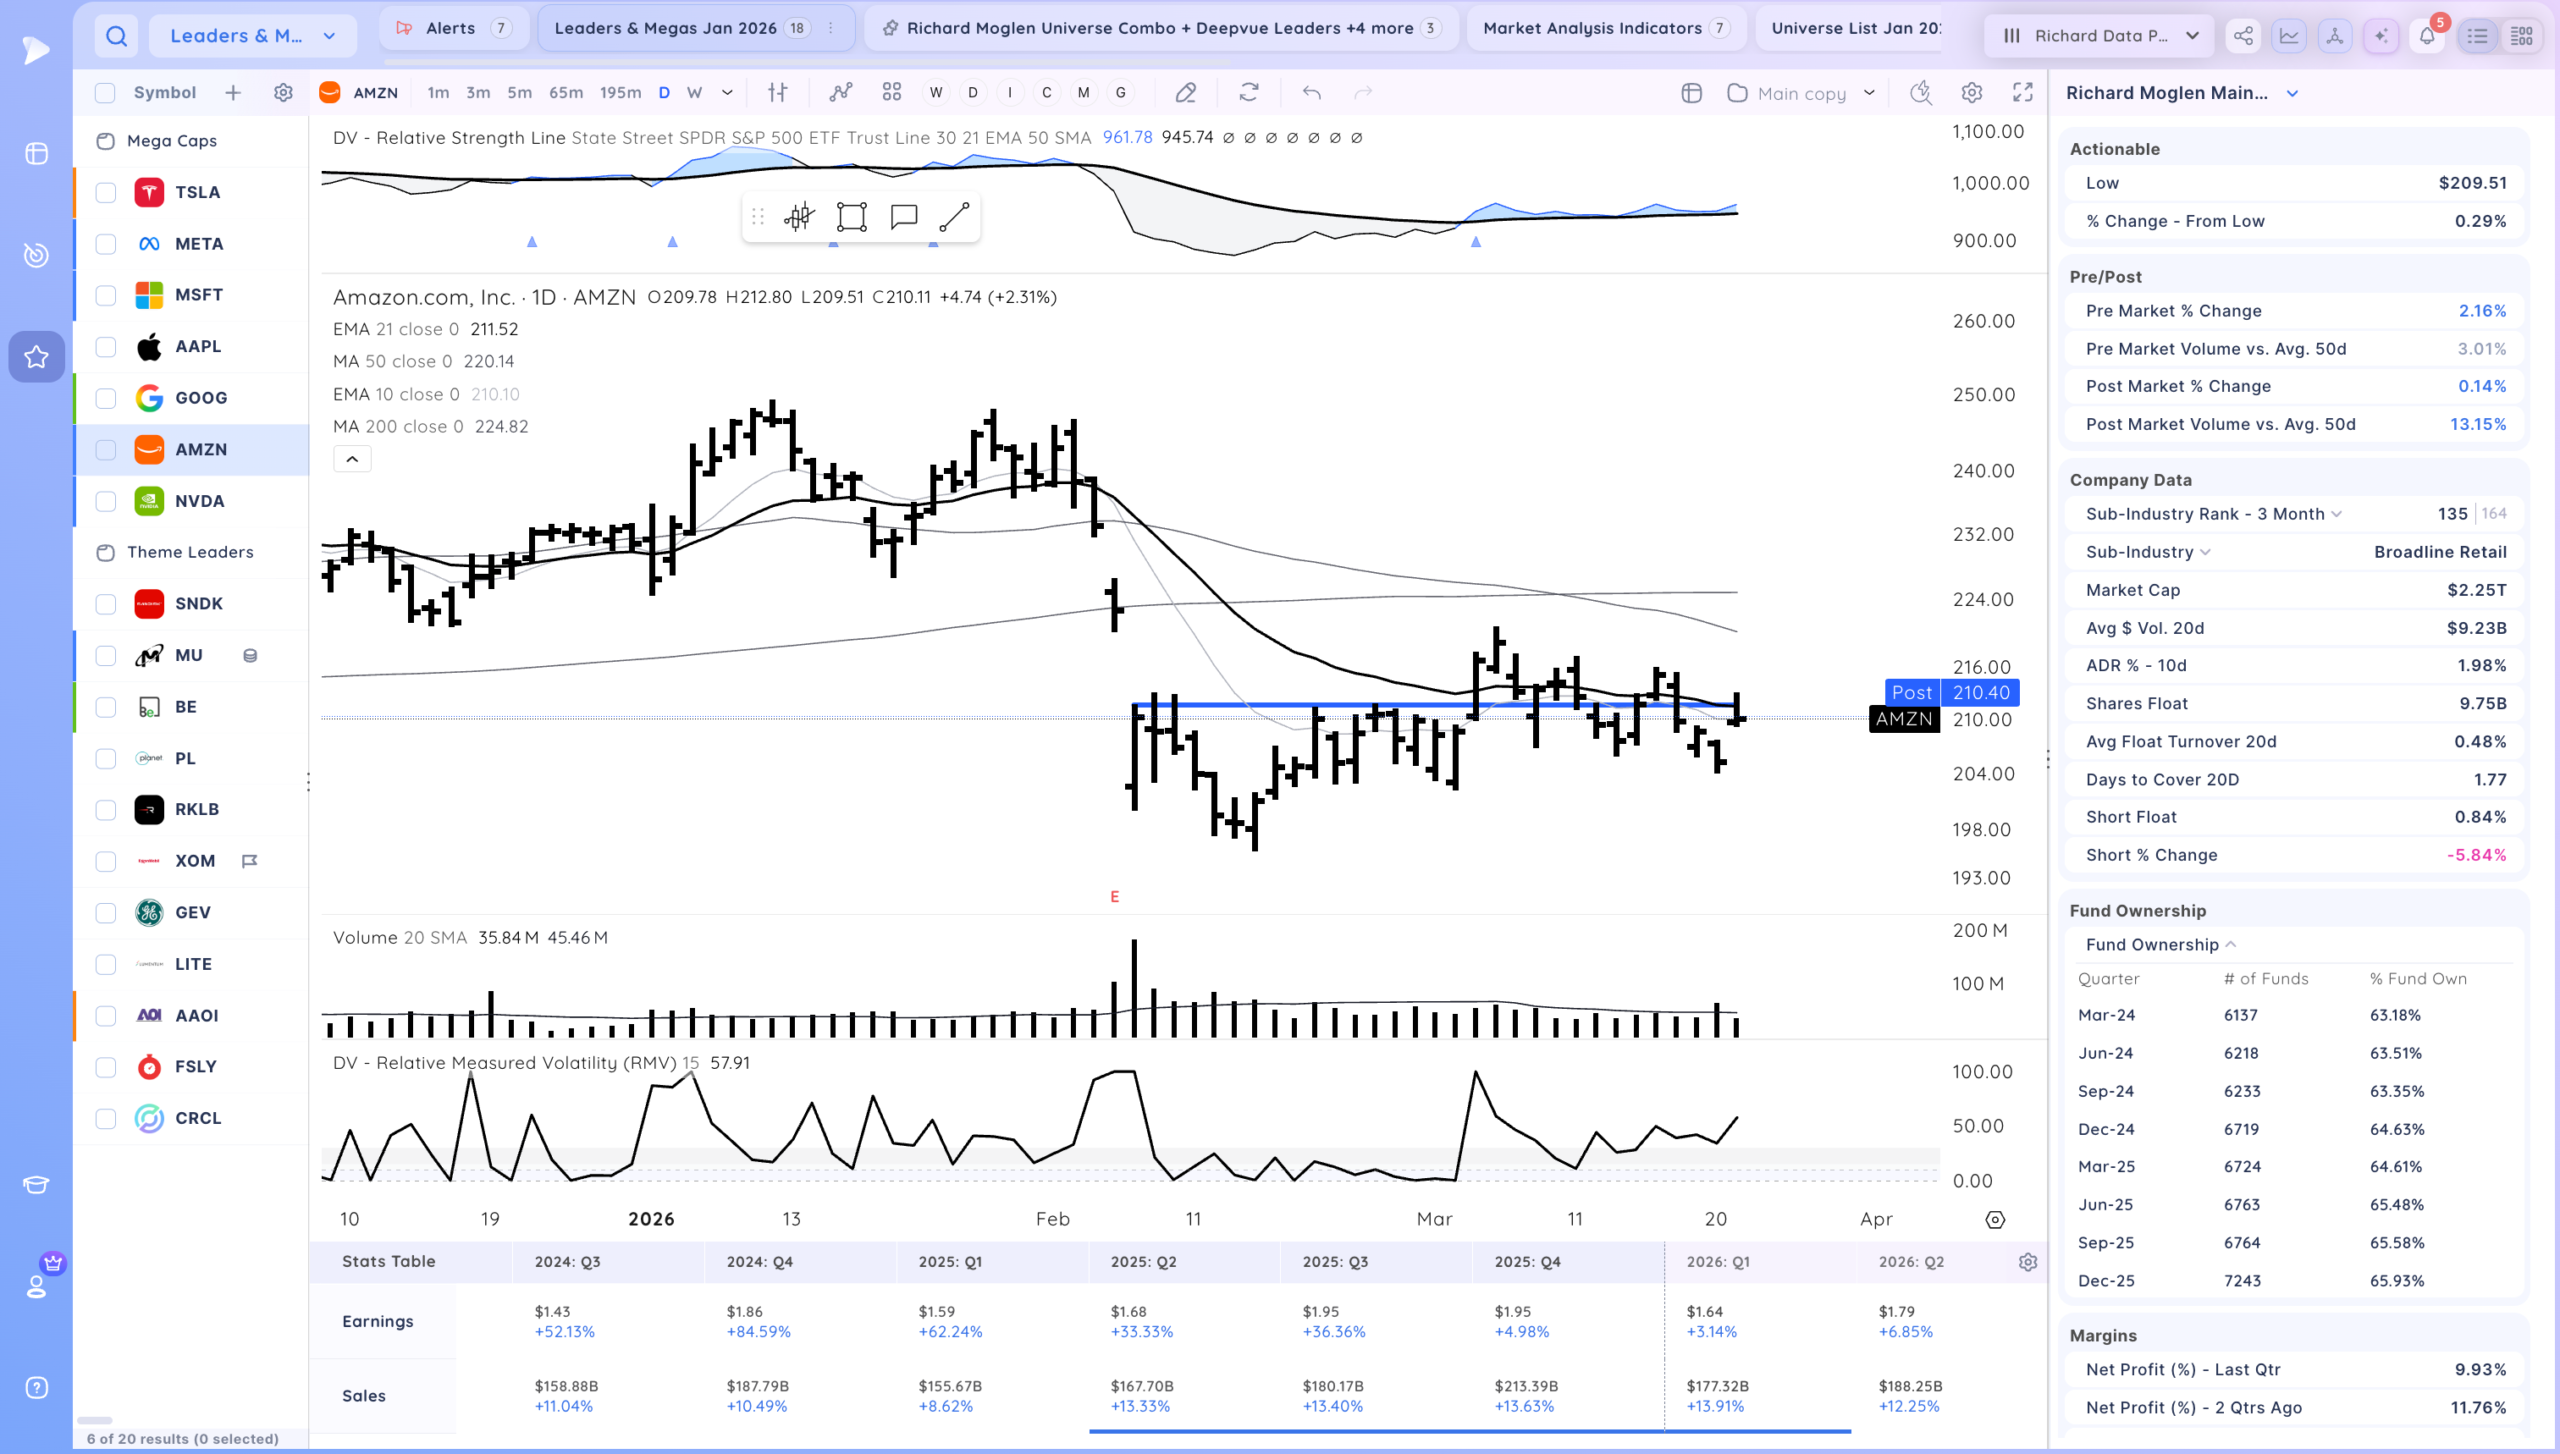This screenshot has height=1454, width=2560.
Task: Check the TSLA row checkbox
Action: click(x=106, y=193)
